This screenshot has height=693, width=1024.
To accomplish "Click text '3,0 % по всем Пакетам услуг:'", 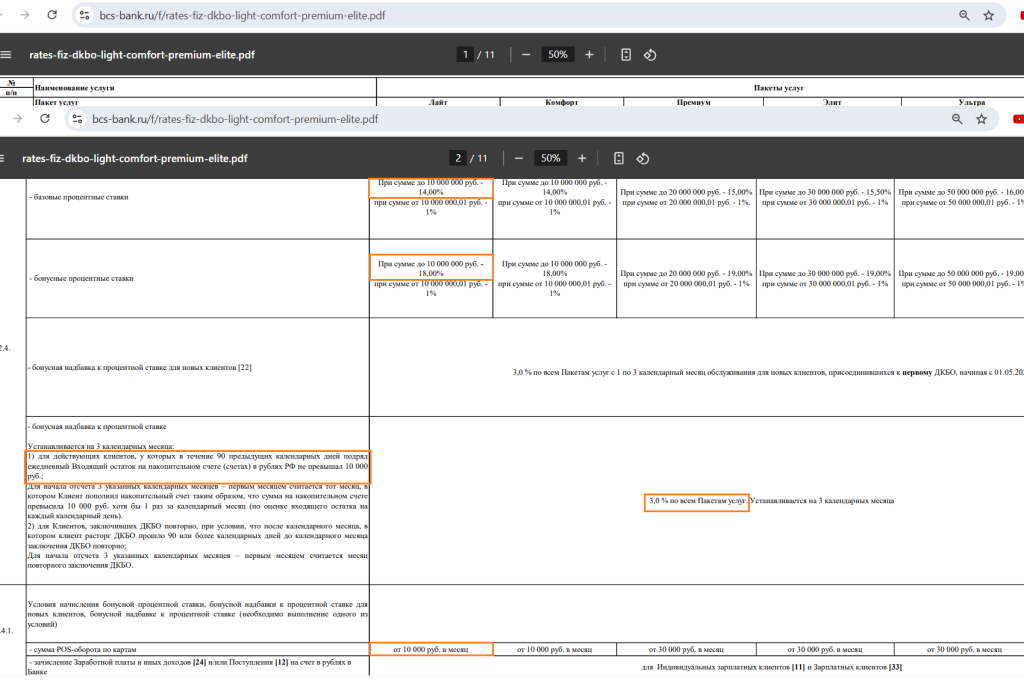I will (697, 501).
